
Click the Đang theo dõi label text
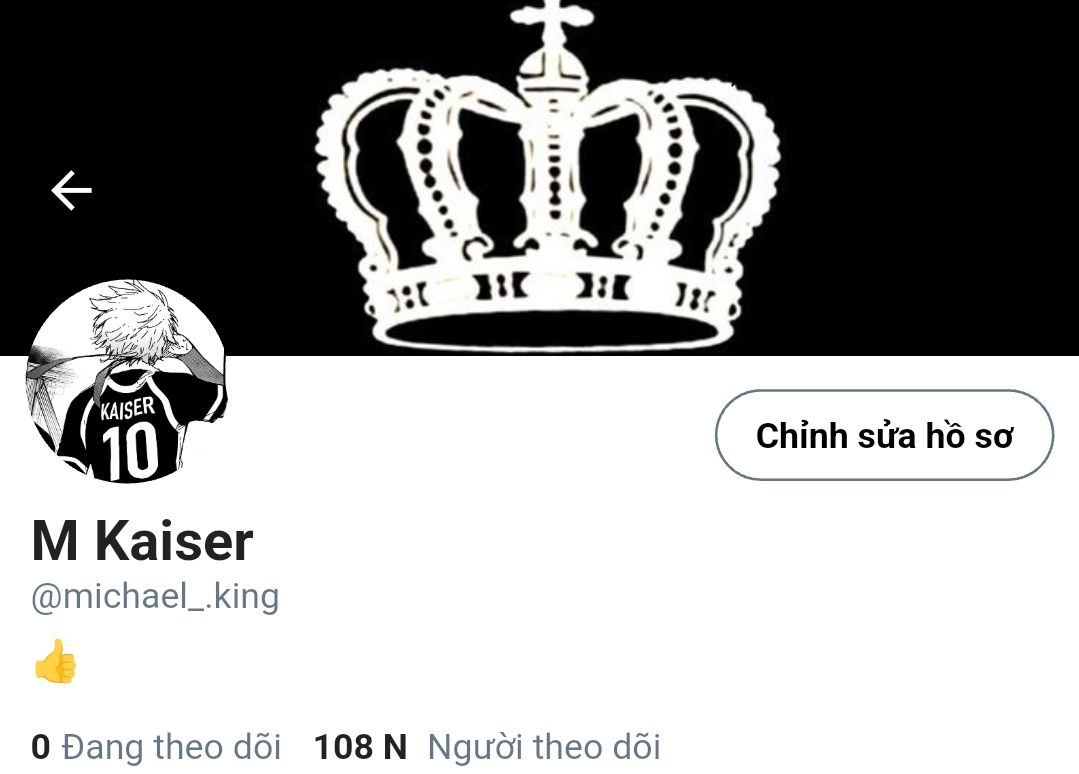[171, 747]
